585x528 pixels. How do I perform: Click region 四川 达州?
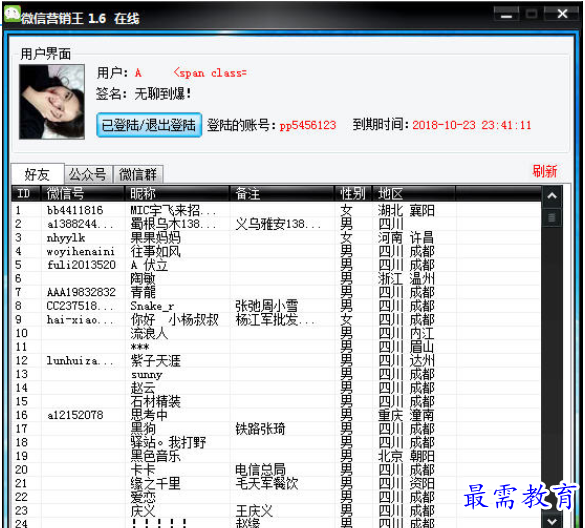[406, 360]
